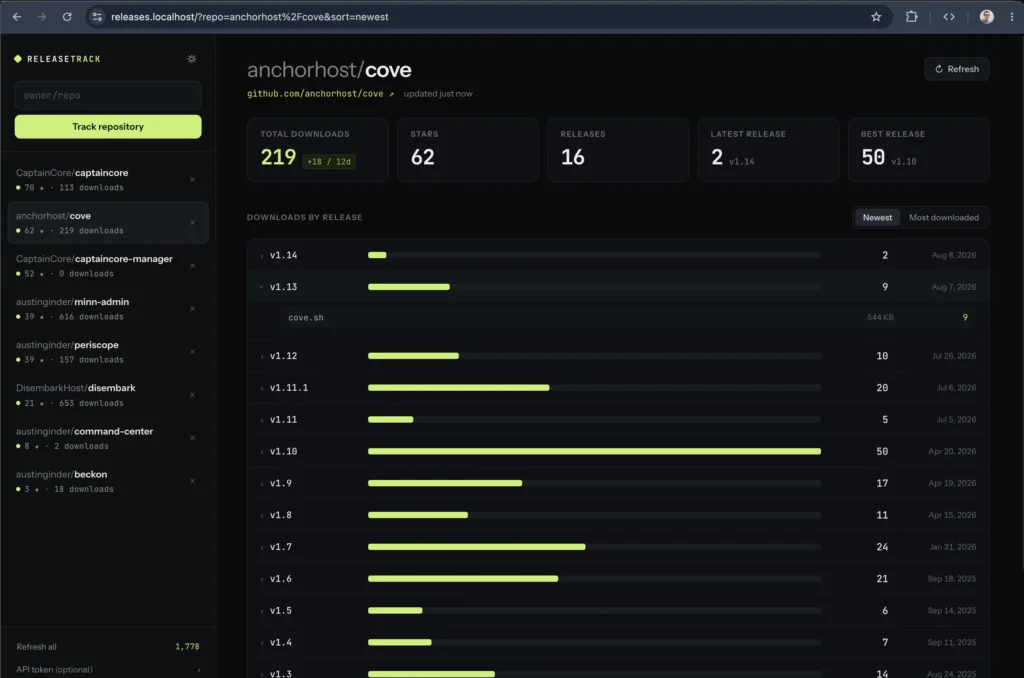
Task: Remove austinginder/beckon from tracked list
Action: click(192, 481)
